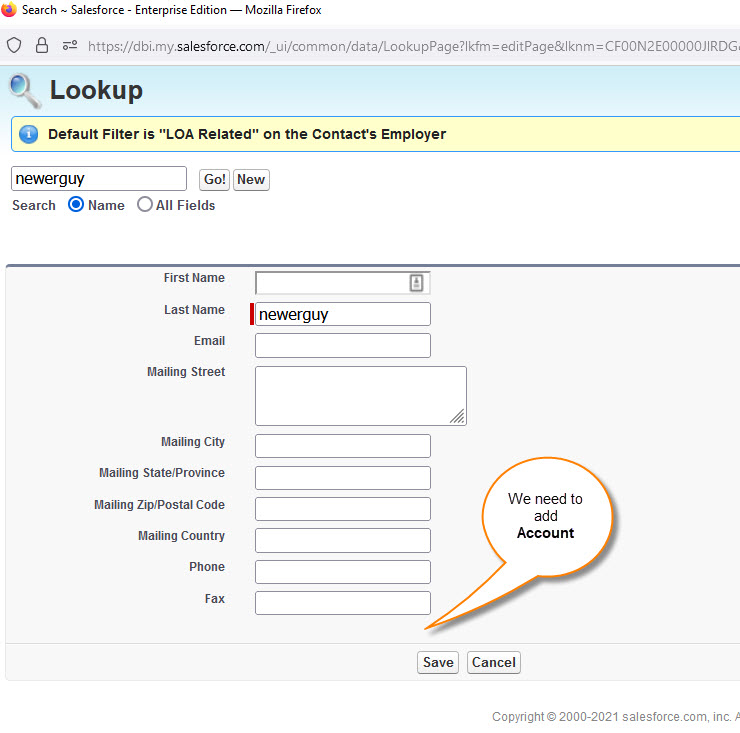Cancel the new contact form

coord(494,662)
